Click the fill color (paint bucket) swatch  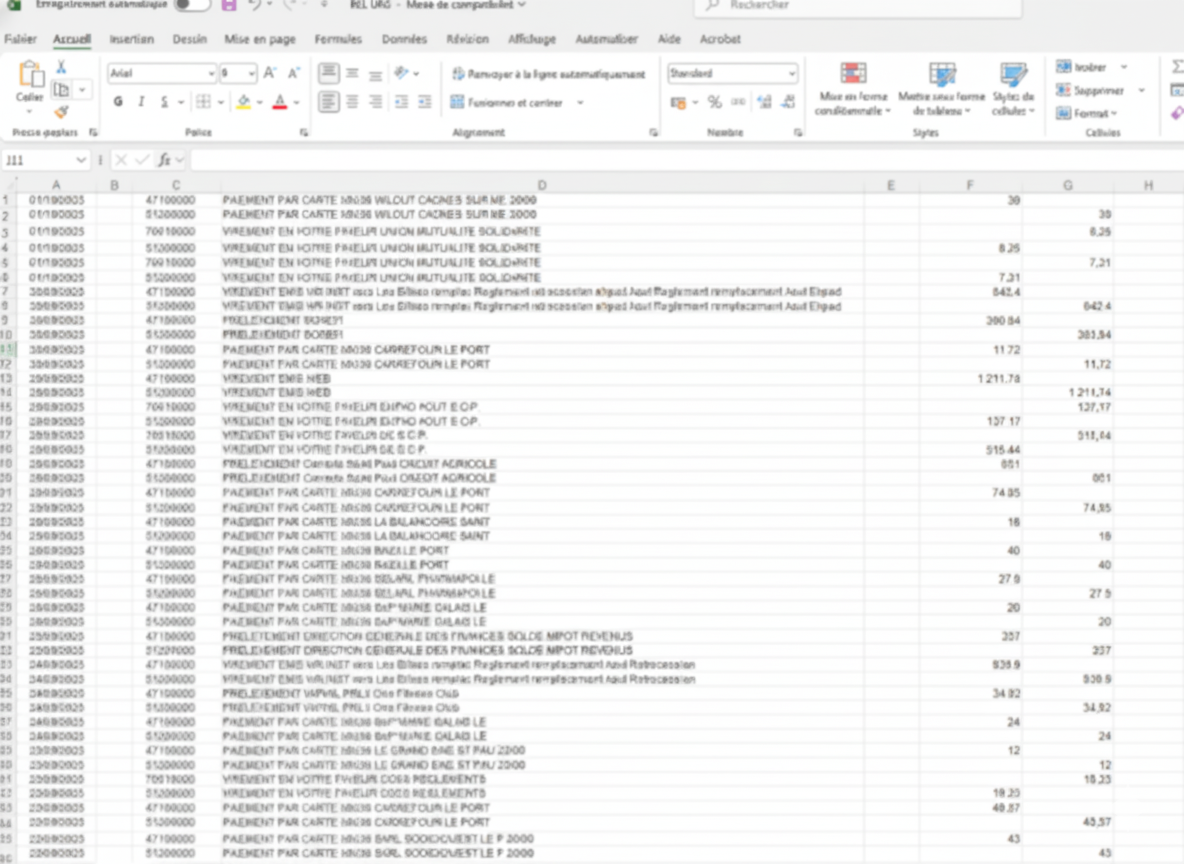click(x=243, y=102)
